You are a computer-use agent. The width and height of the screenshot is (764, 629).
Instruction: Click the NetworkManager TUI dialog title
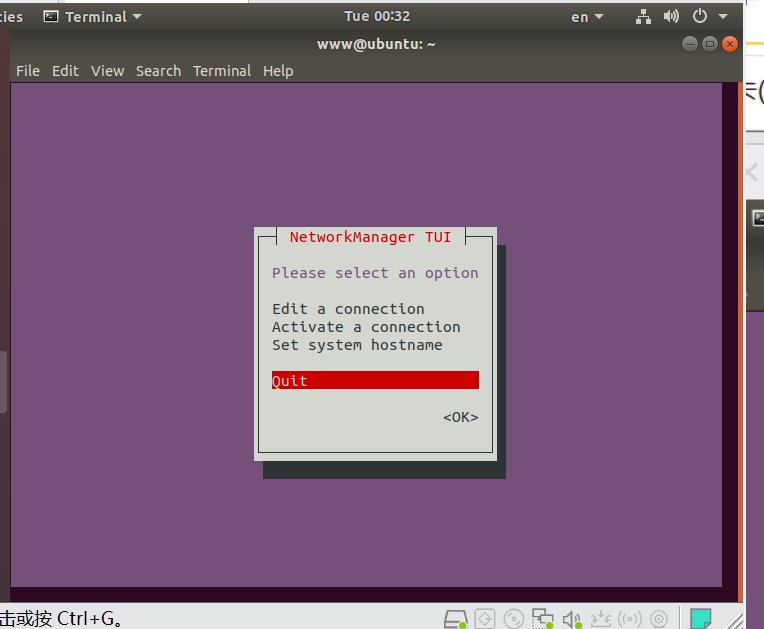tap(370, 237)
